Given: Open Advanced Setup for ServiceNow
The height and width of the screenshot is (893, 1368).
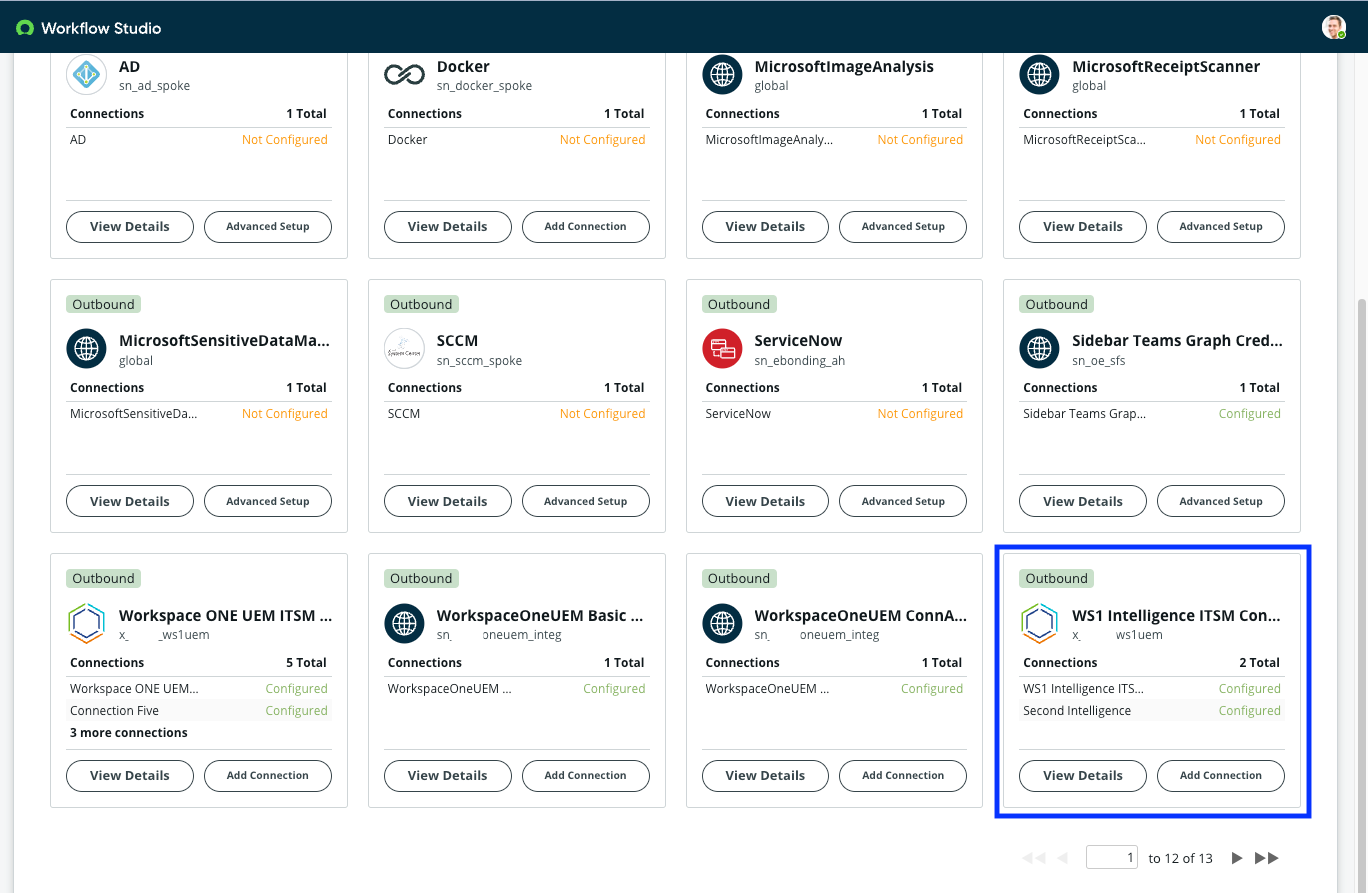Looking at the screenshot, I should [x=902, y=501].
